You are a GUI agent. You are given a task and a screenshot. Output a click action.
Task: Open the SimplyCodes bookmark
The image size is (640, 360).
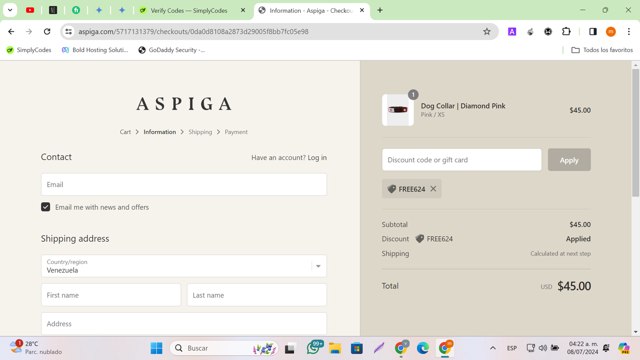point(29,50)
